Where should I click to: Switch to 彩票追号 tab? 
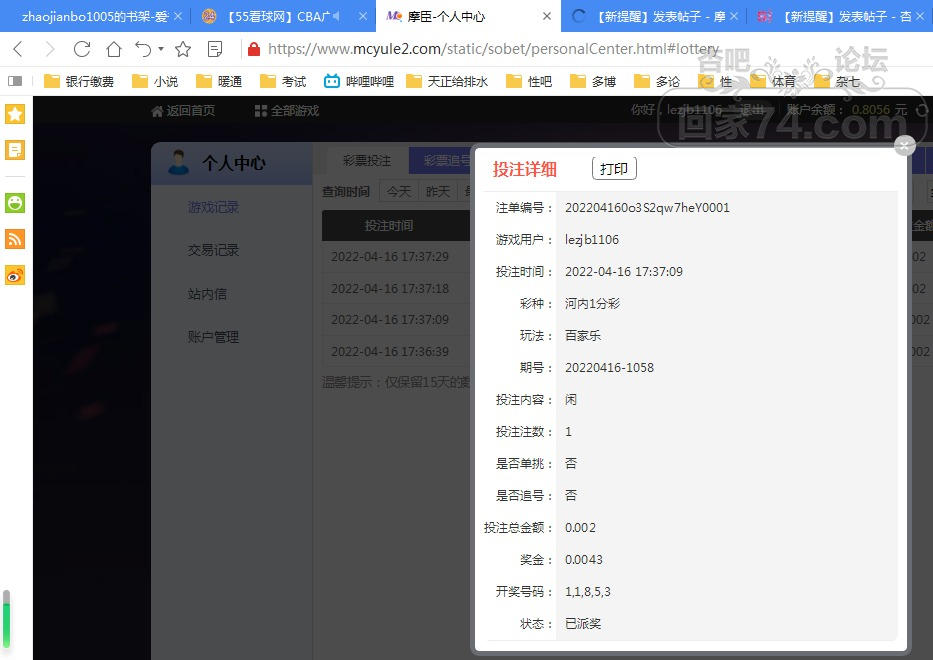(440, 161)
